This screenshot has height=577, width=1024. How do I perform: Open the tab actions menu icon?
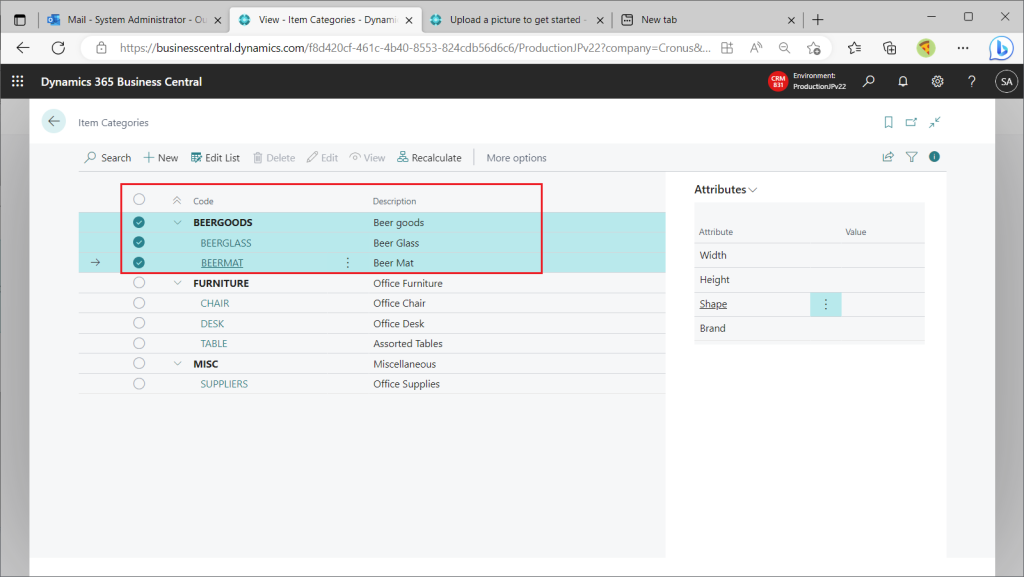tap(20, 20)
